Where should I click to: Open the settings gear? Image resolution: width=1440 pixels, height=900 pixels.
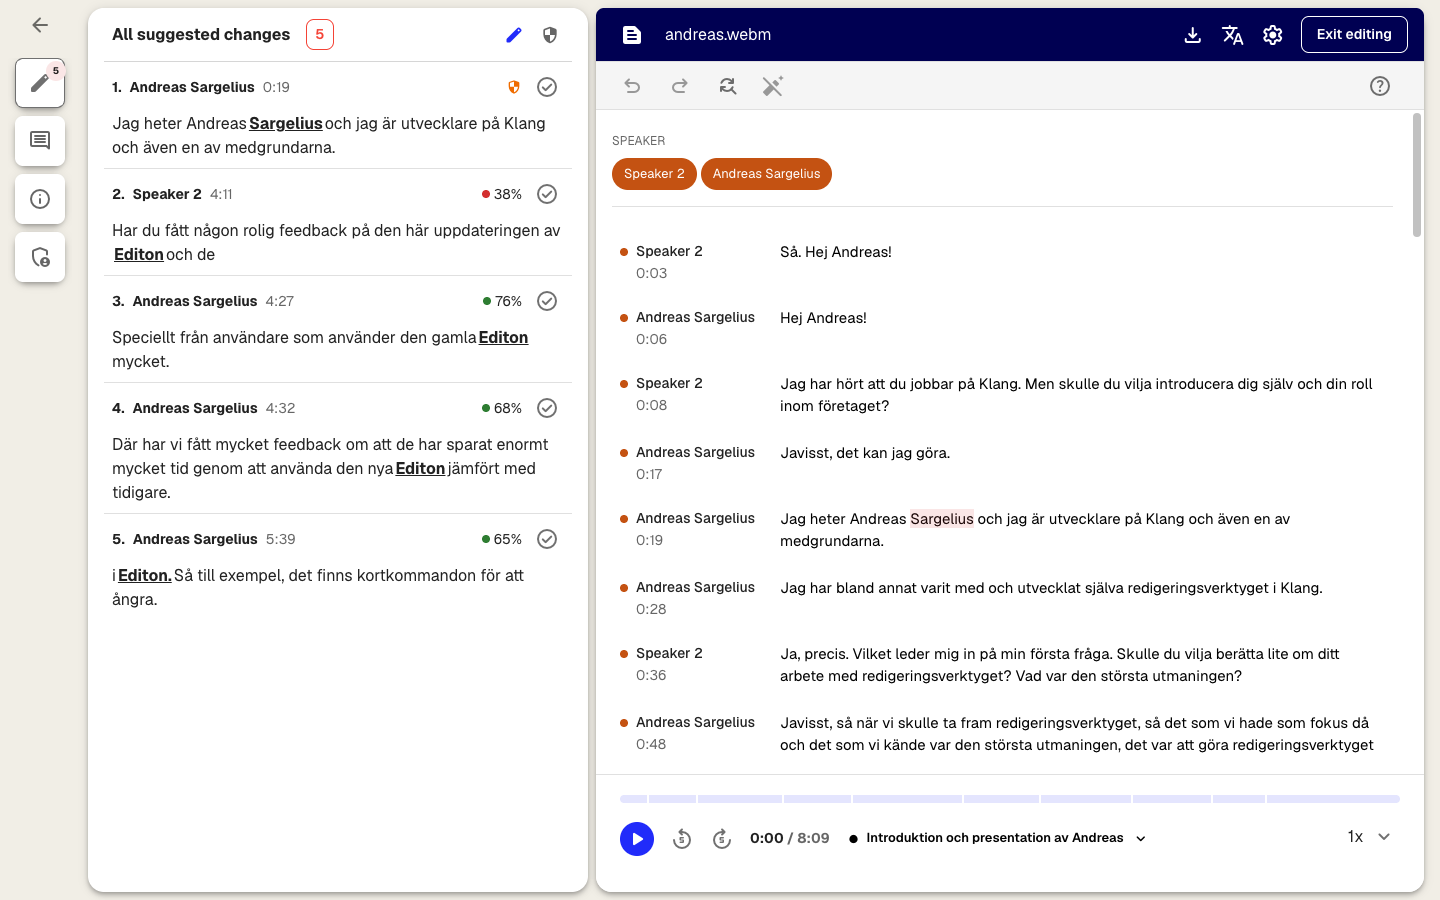point(1272,35)
